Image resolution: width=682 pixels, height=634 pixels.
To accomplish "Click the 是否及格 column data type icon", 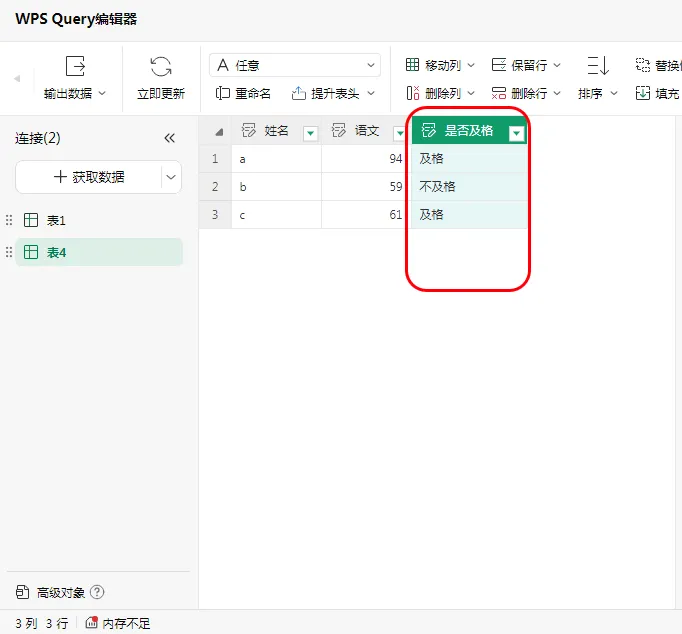I will click(x=428, y=130).
